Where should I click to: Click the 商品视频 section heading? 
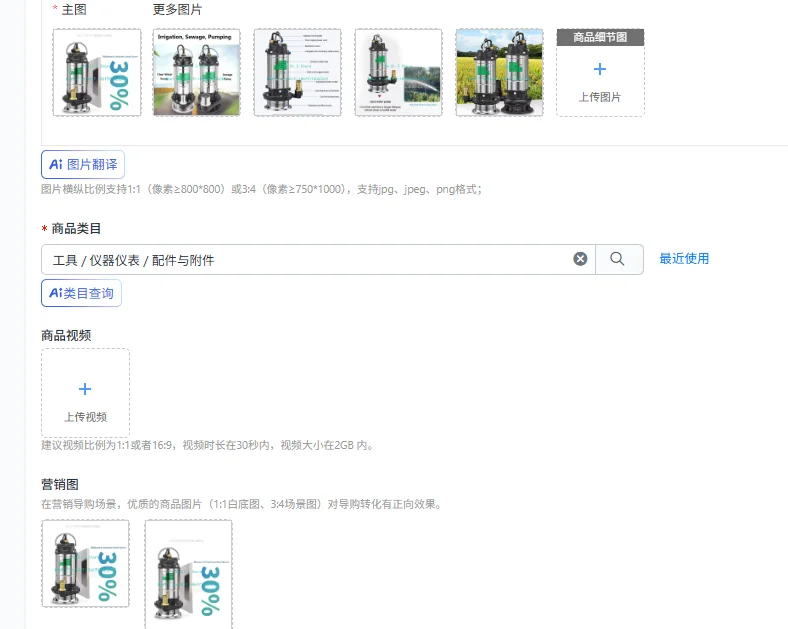[66, 336]
